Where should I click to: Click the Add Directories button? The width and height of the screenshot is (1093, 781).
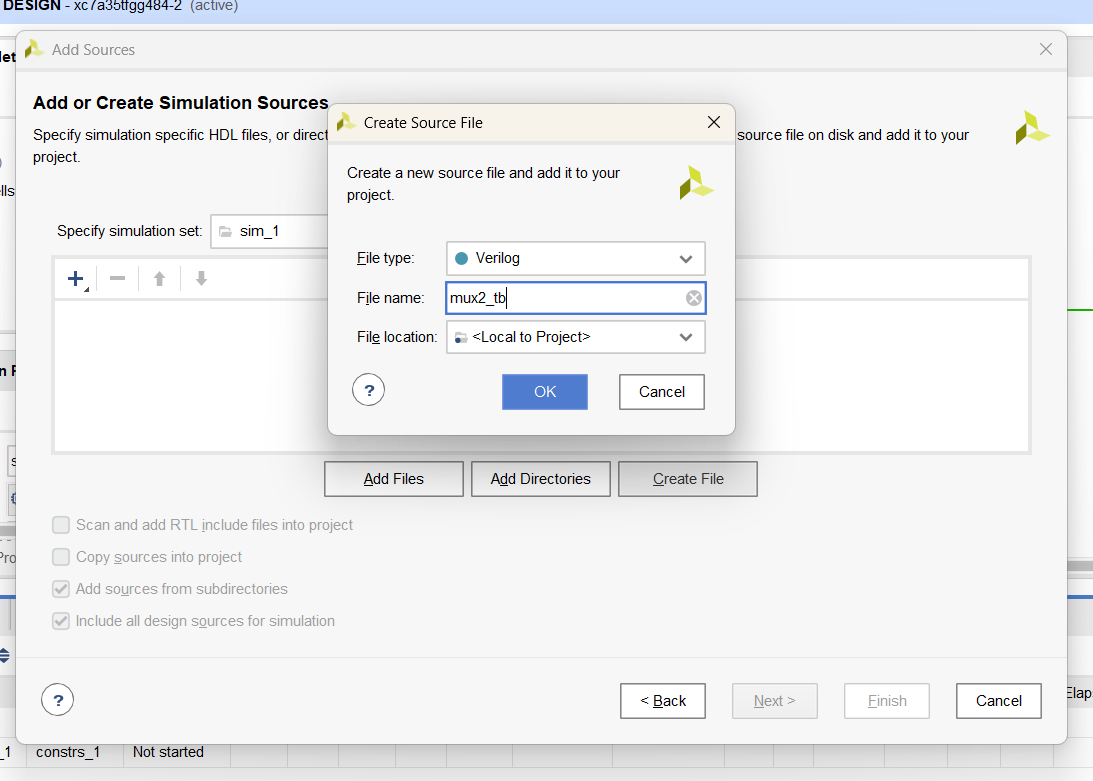pyautogui.click(x=541, y=479)
